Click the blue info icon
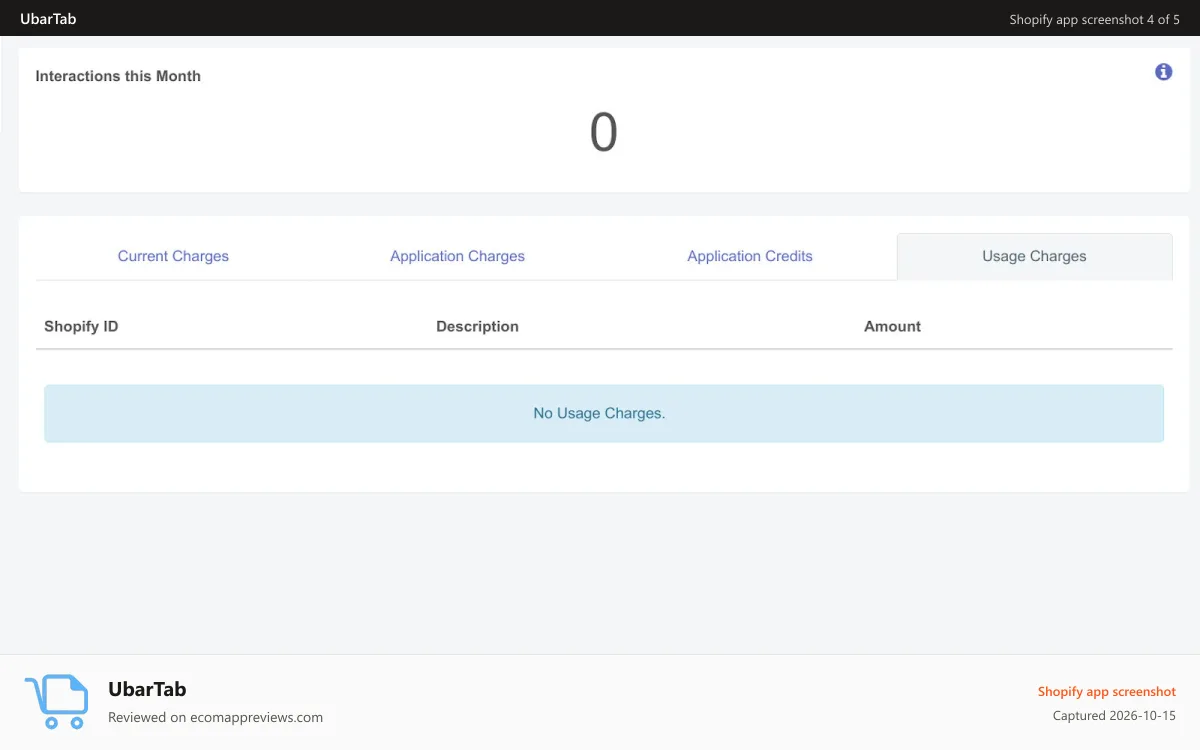Viewport: 1200px width, 750px height. tap(1163, 72)
